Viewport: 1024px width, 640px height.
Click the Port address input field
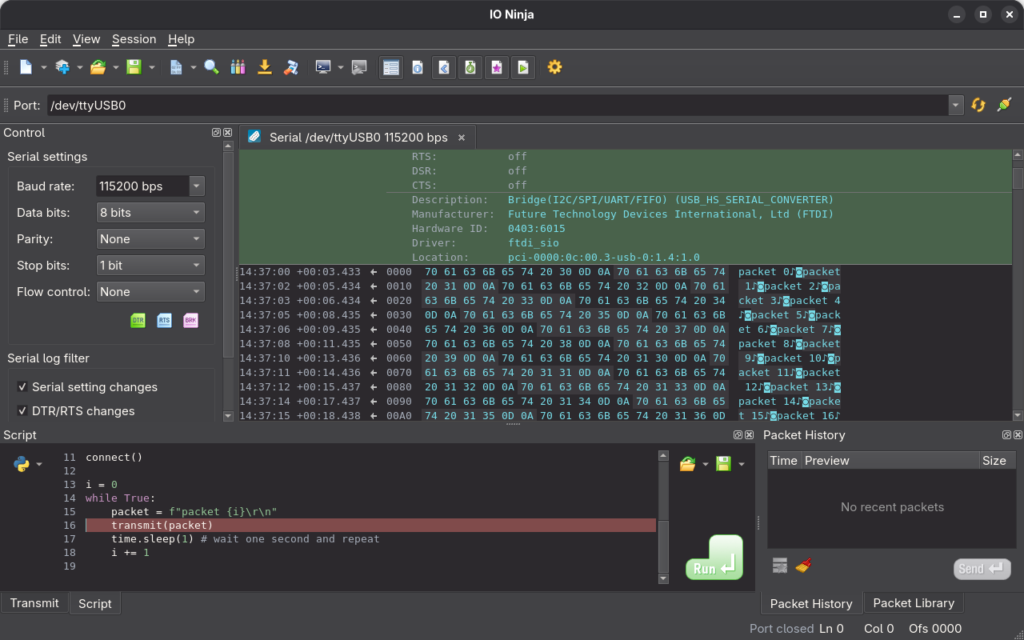click(x=495, y=105)
